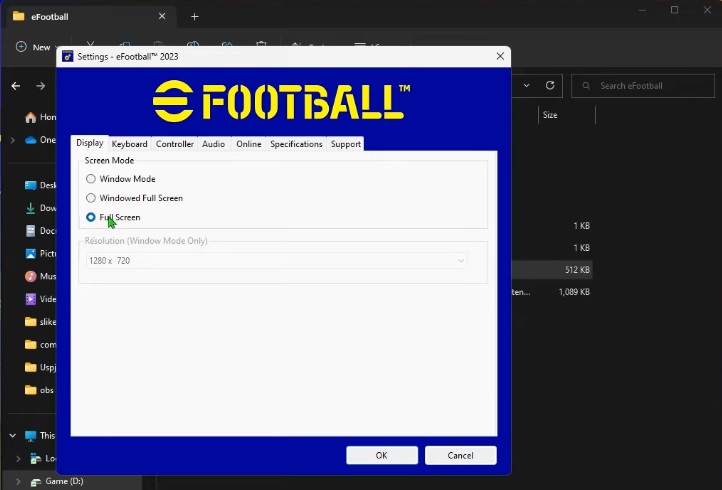Open Downloads in the sidebar
Viewport: 722px width, 490px height.
click(41, 208)
